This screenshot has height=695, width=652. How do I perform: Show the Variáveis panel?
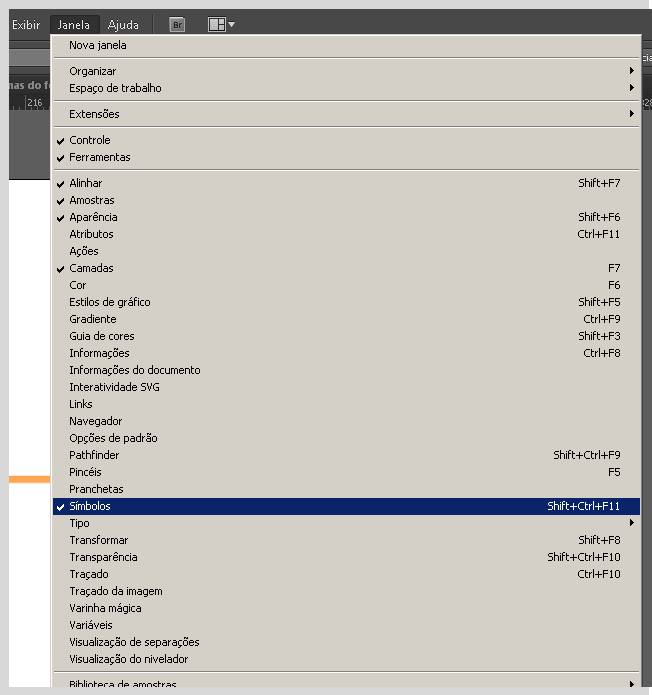[347, 625]
